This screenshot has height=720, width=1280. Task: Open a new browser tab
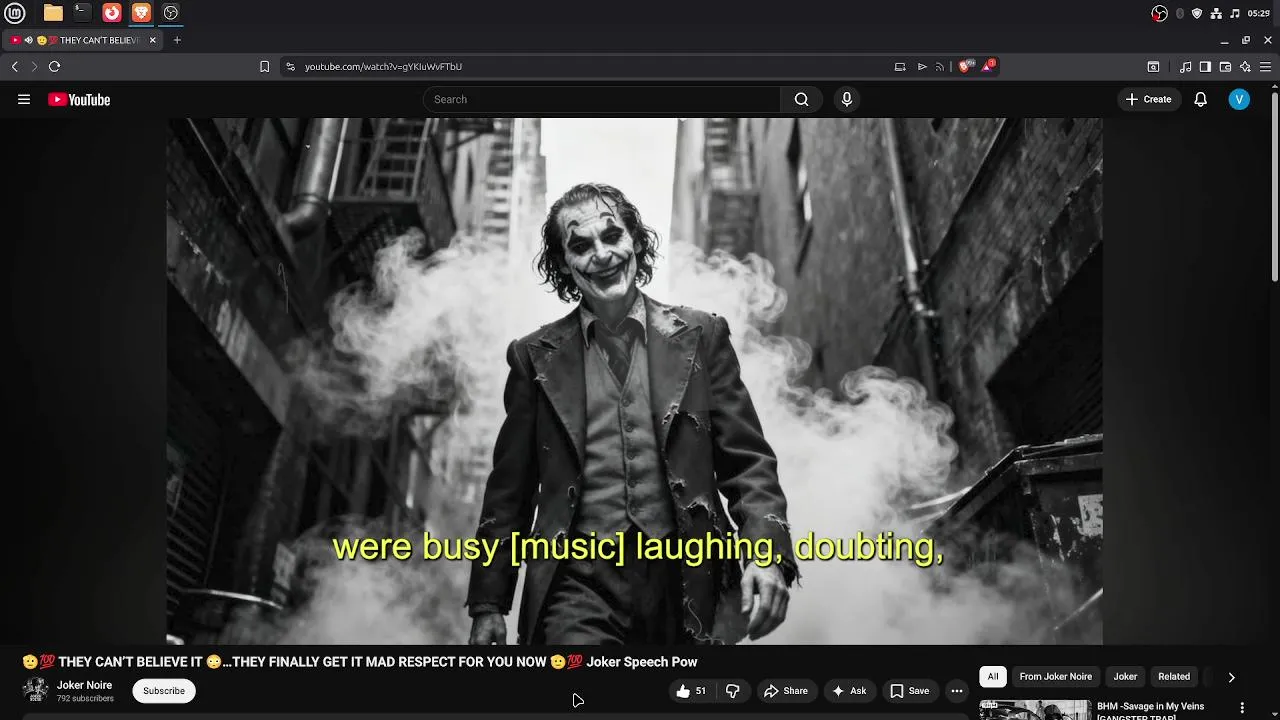coord(177,40)
